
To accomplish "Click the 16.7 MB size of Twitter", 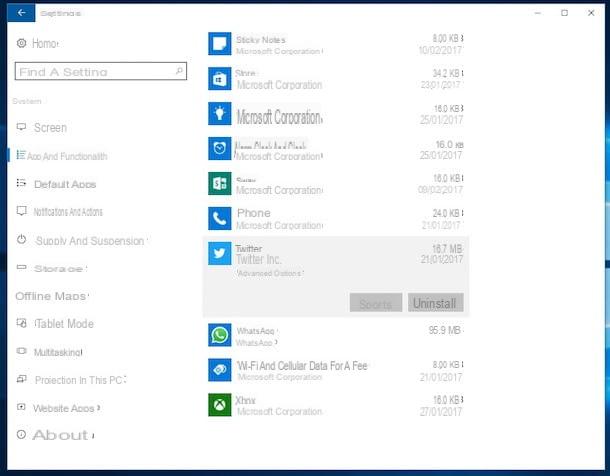I will tap(447, 248).
